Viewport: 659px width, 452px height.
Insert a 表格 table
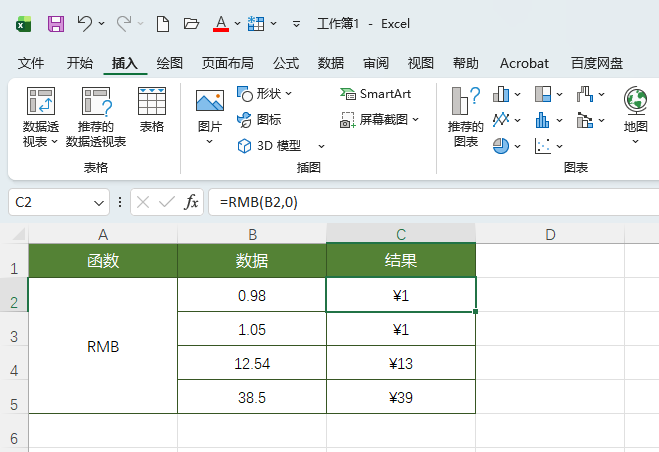click(152, 109)
